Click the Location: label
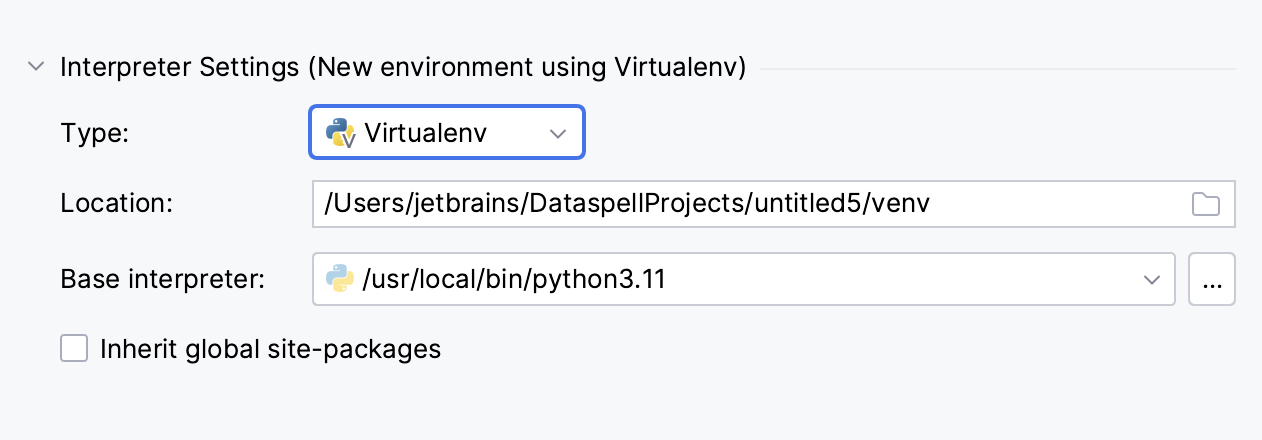This screenshot has height=440, width=1262. [118, 204]
